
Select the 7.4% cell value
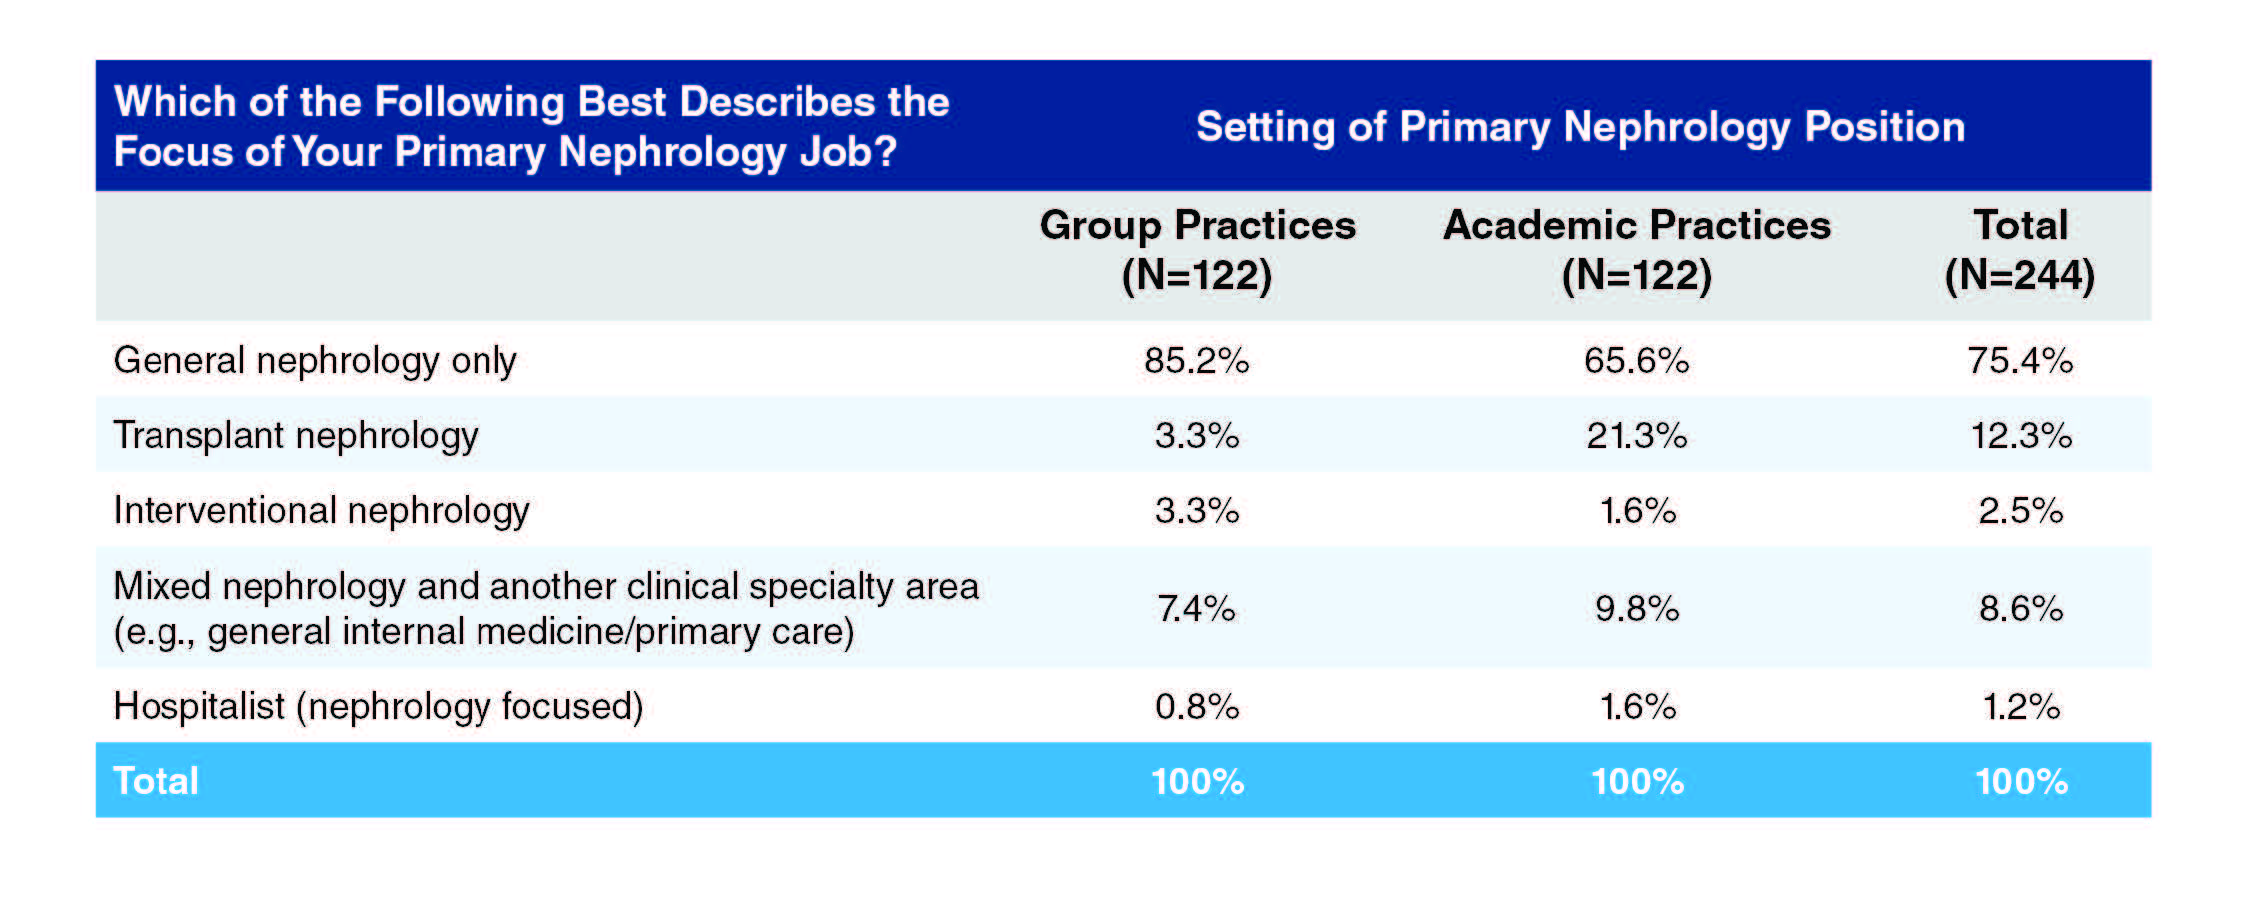[1197, 608]
